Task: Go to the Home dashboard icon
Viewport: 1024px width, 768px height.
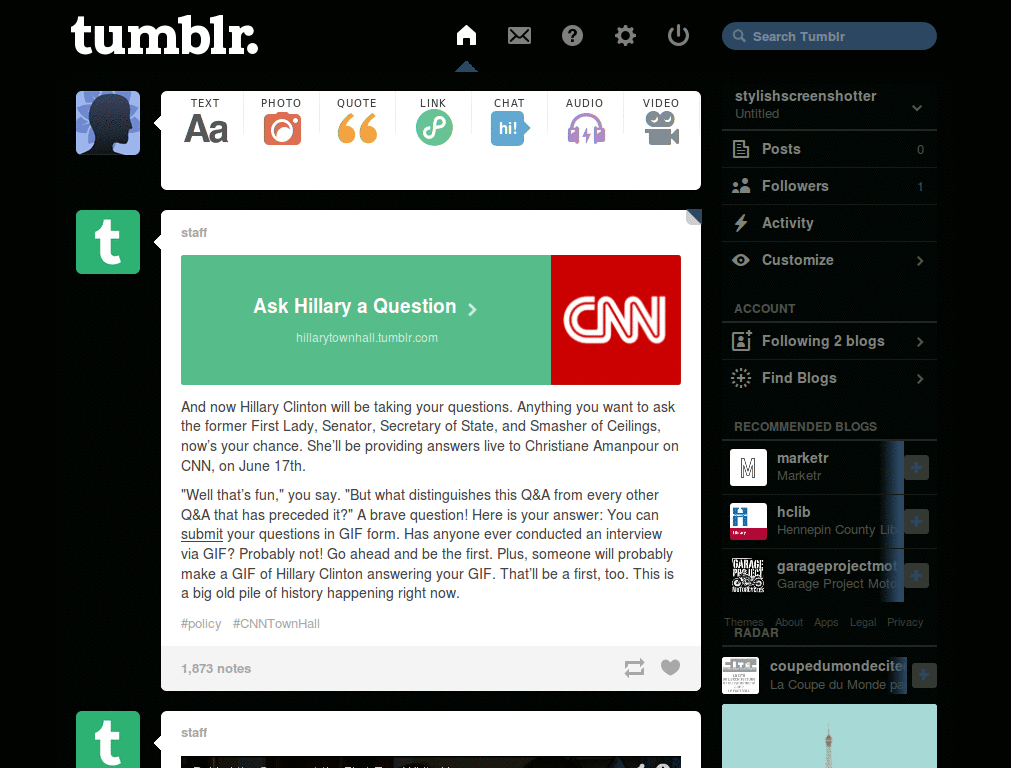Action: click(466, 35)
